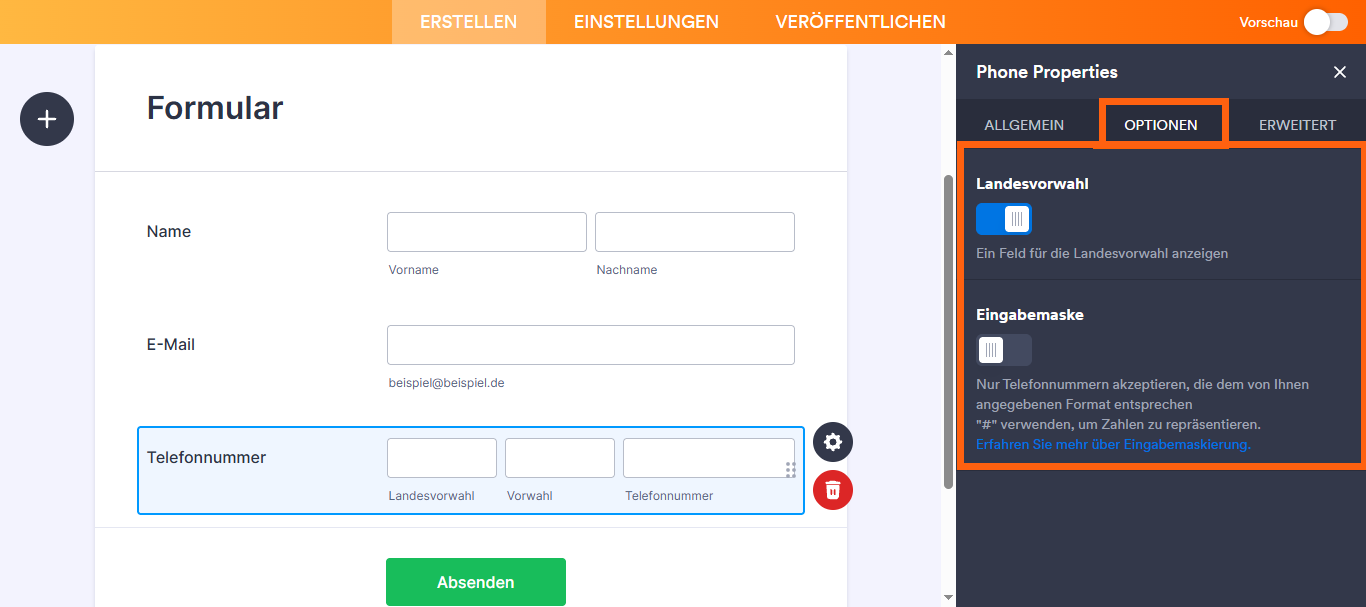Click the green Absenden button

coord(476,582)
